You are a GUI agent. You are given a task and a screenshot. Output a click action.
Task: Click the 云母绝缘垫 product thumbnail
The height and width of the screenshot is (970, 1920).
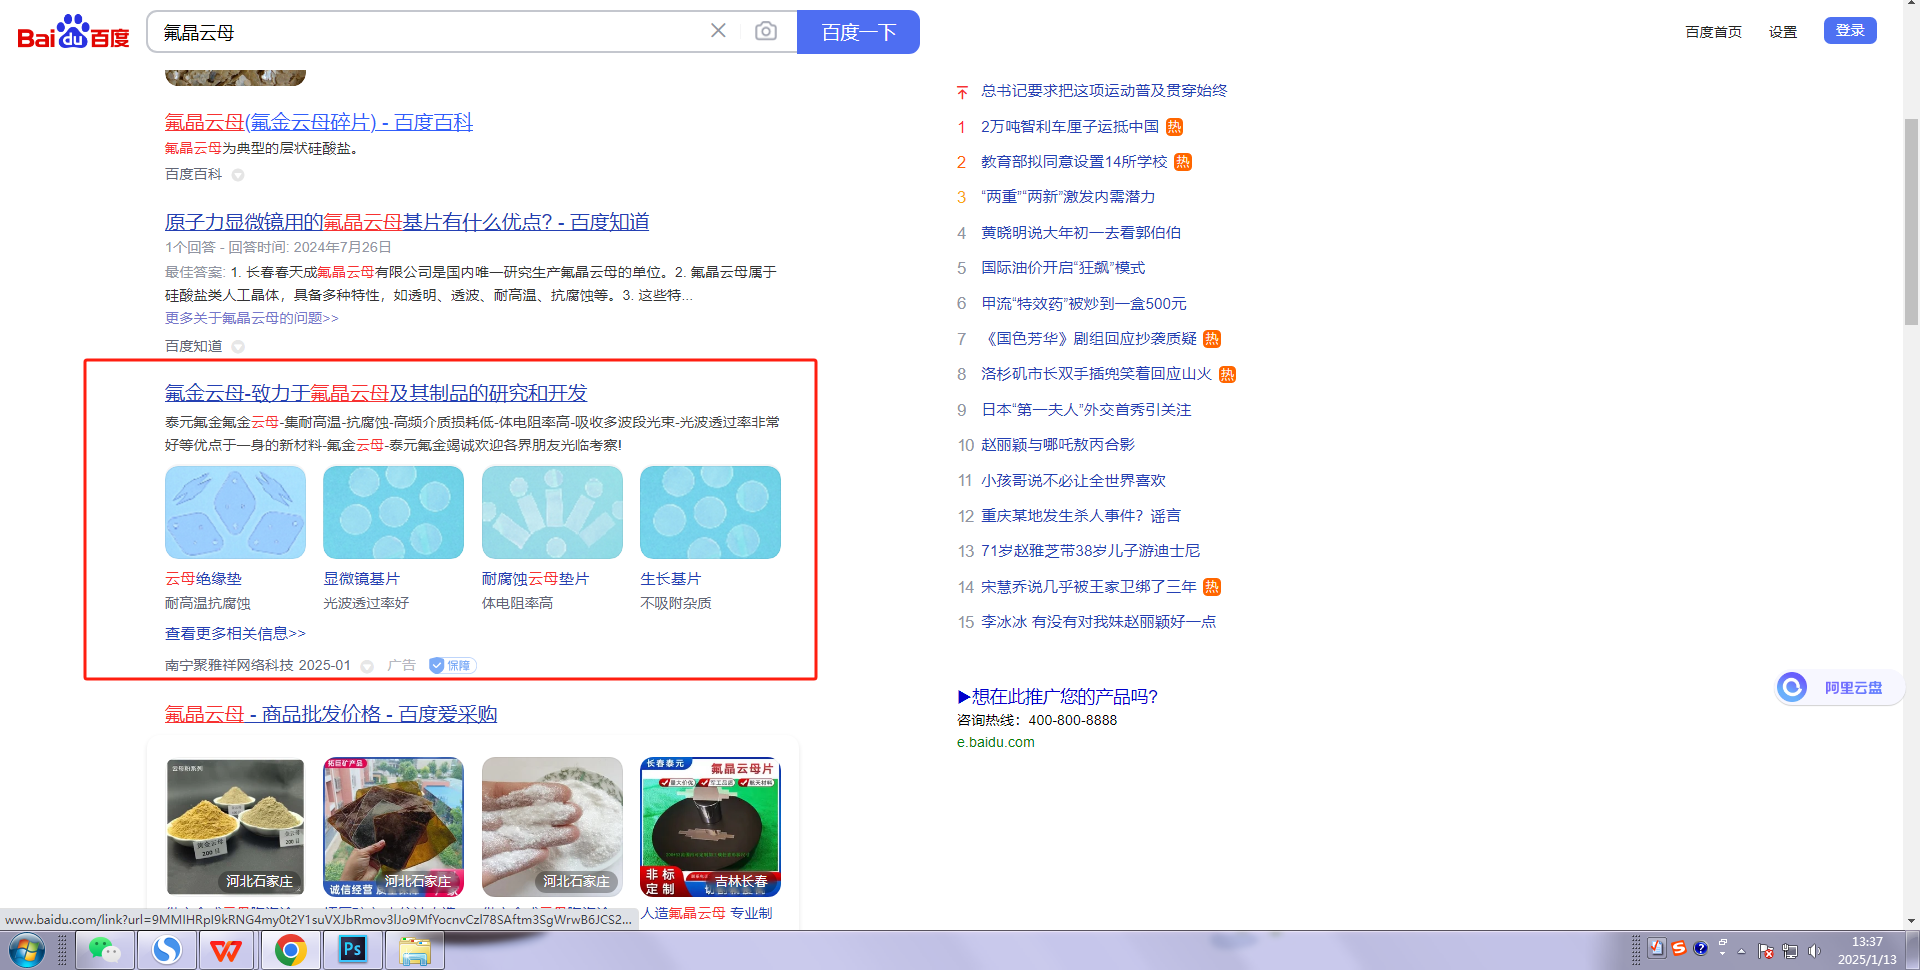[235, 512]
